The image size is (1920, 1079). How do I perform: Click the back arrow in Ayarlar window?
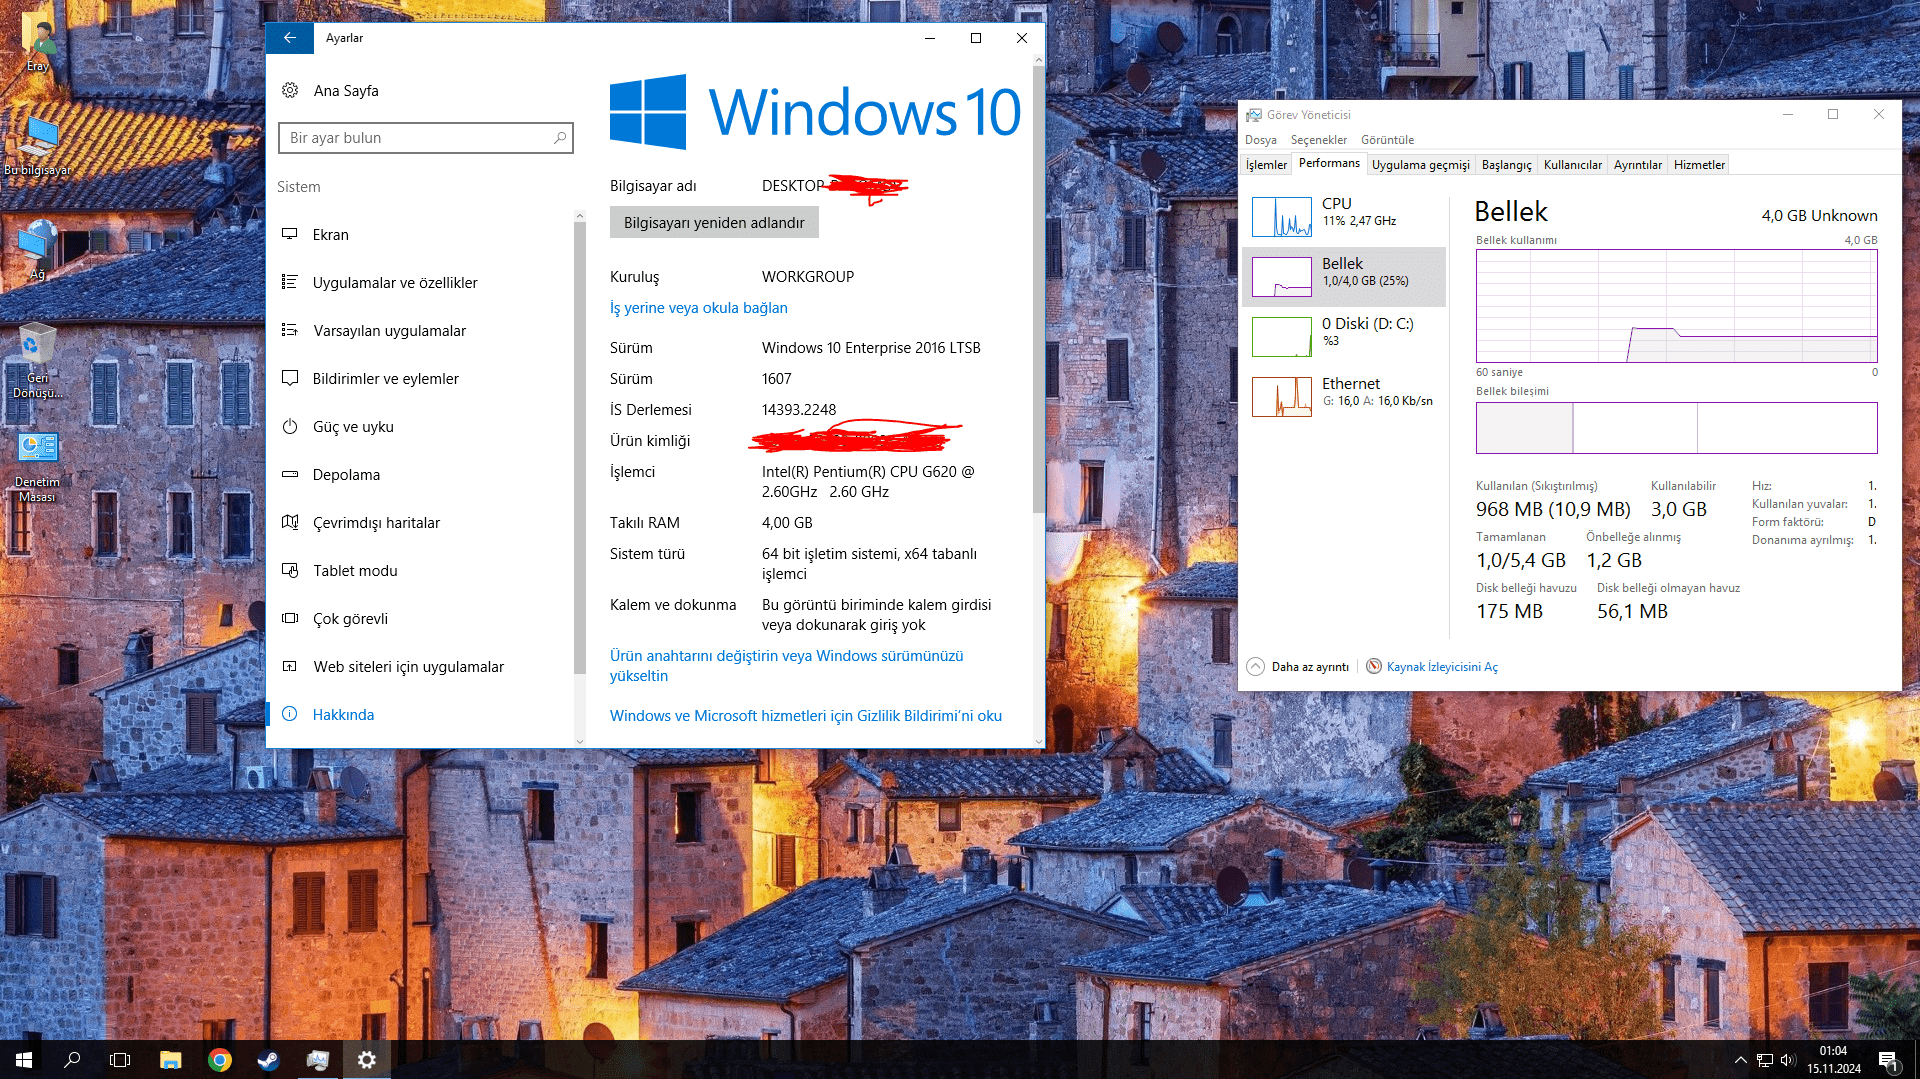click(290, 38)
